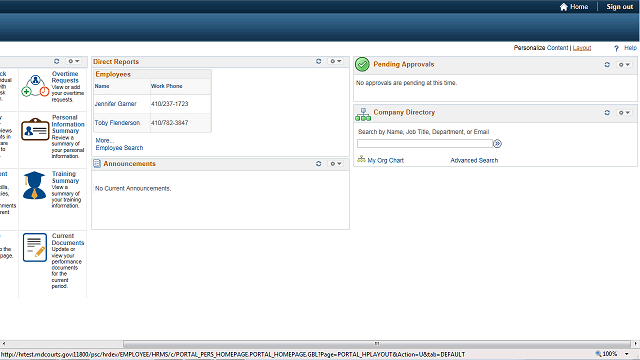Refresh the Direct Reports pagelet
The image size is (640, 360).
point(318,61)
